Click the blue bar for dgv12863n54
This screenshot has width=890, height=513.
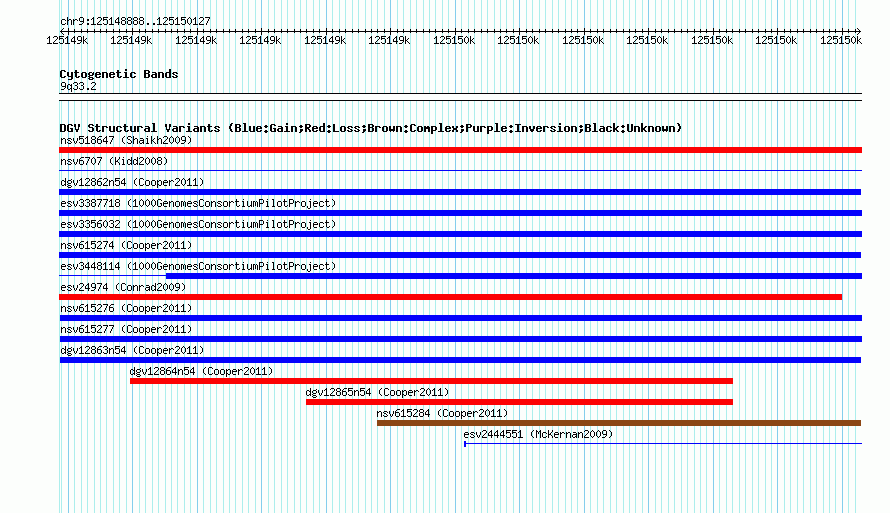click(x=460, y=360)
